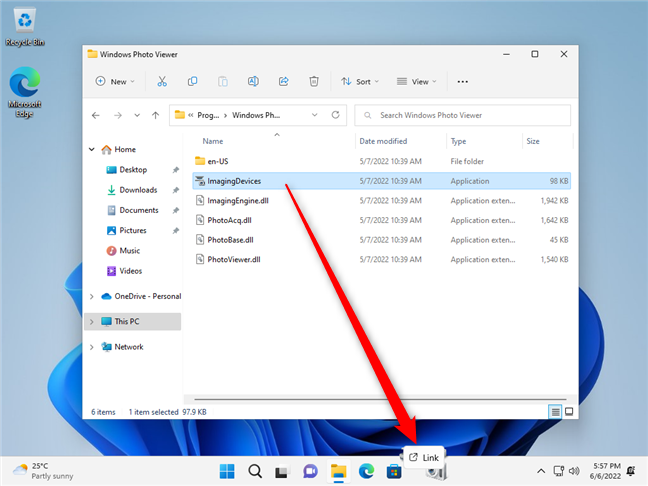
Task: Switch to details view layout icon
Action: coord(555,412)
